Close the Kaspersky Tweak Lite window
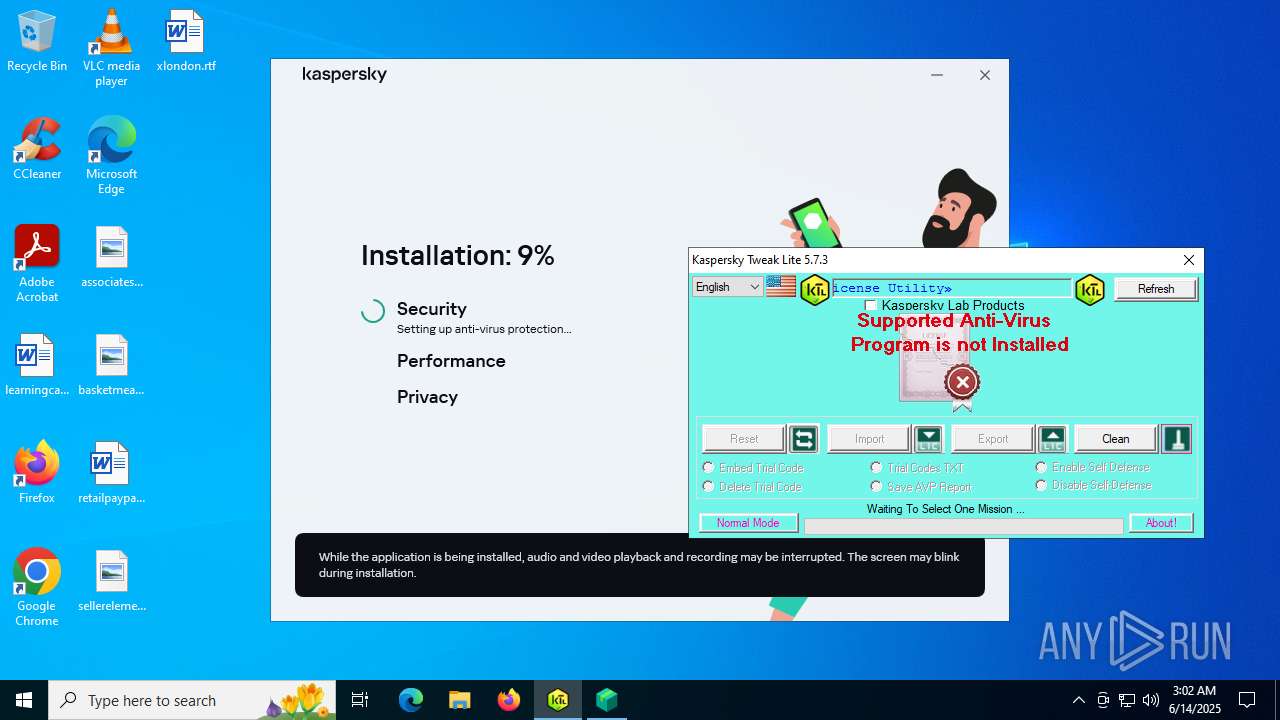 pos(1189,260)
